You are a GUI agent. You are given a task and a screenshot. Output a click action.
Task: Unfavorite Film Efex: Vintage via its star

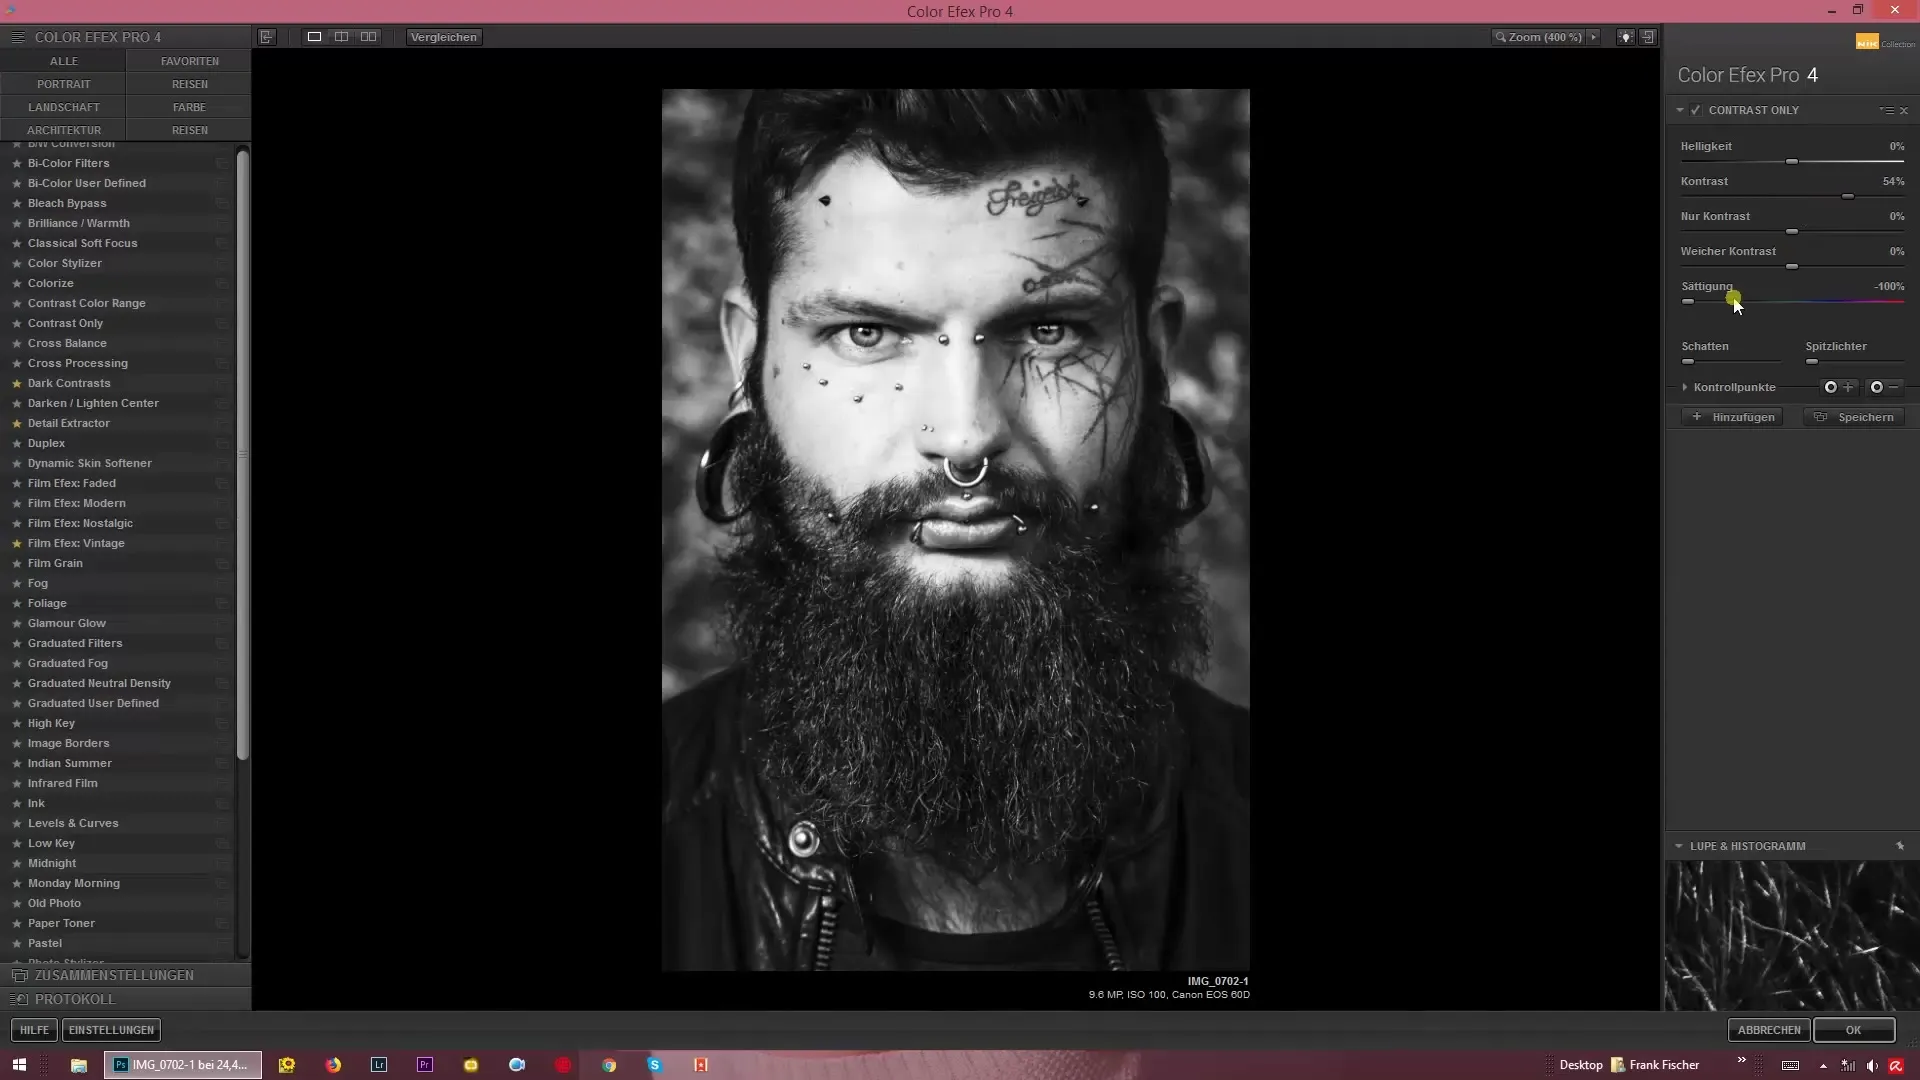click(x=17, y=543)
